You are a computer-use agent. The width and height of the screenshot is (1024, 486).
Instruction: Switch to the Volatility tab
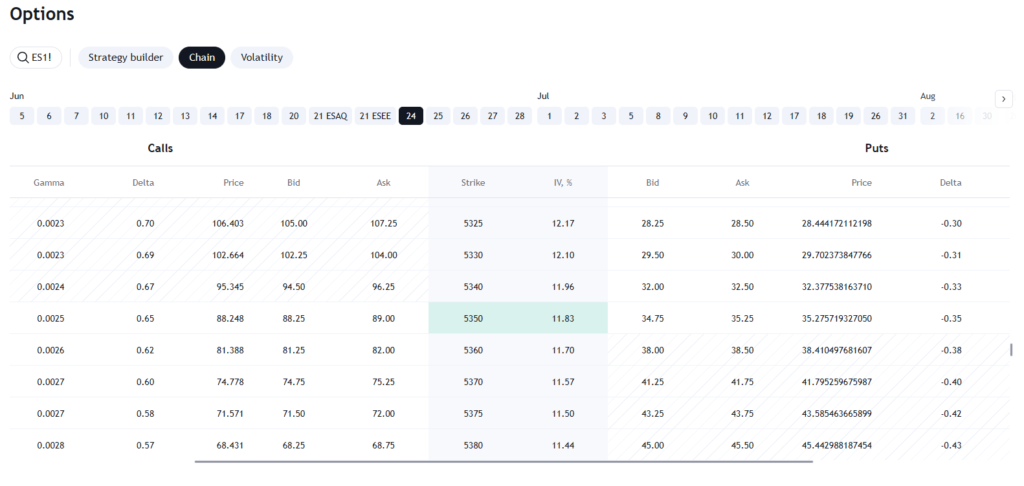pos(262,57)
